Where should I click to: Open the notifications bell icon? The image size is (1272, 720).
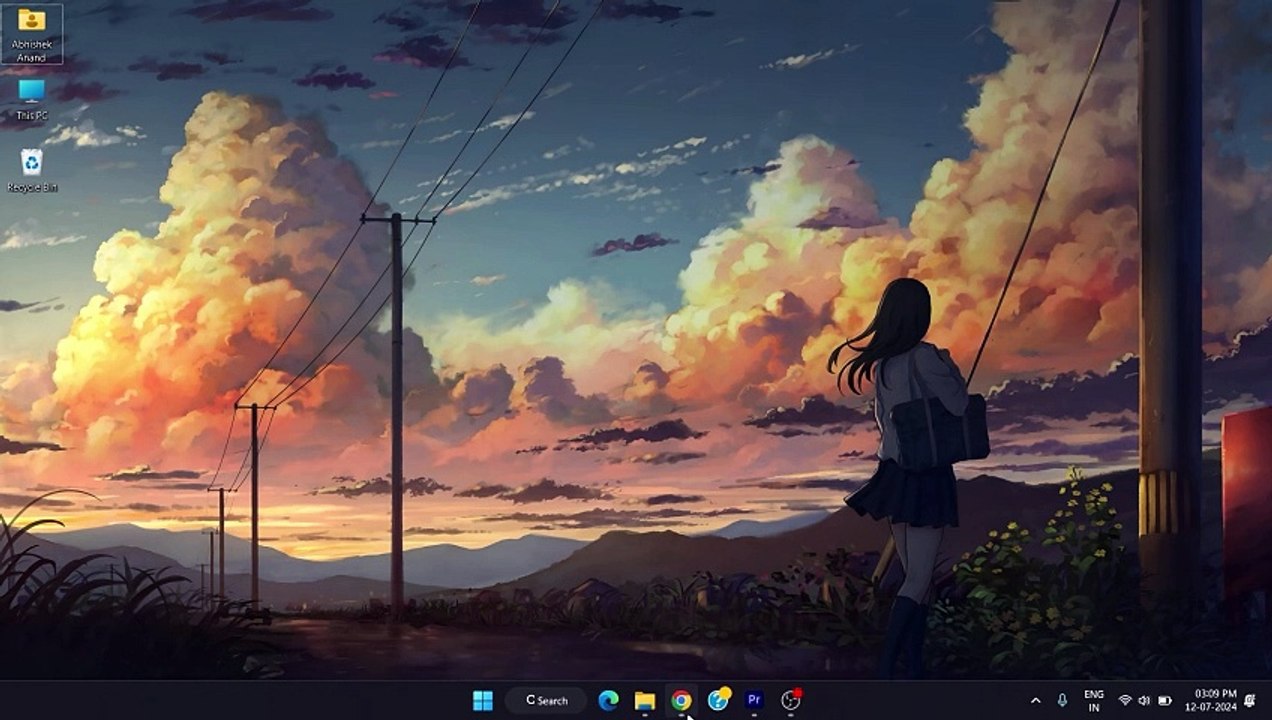click(1250, 700)
